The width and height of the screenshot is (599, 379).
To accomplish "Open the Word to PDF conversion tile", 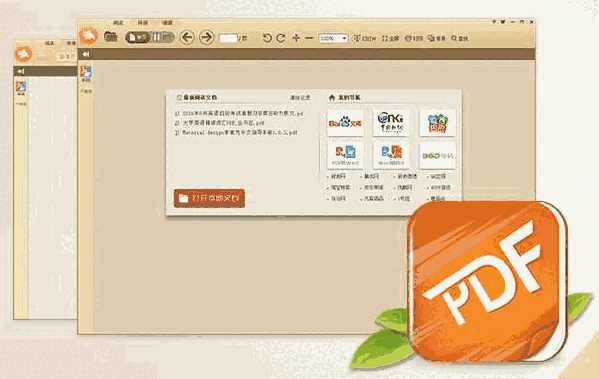I will pyautogui.click(x=390, y=155).
